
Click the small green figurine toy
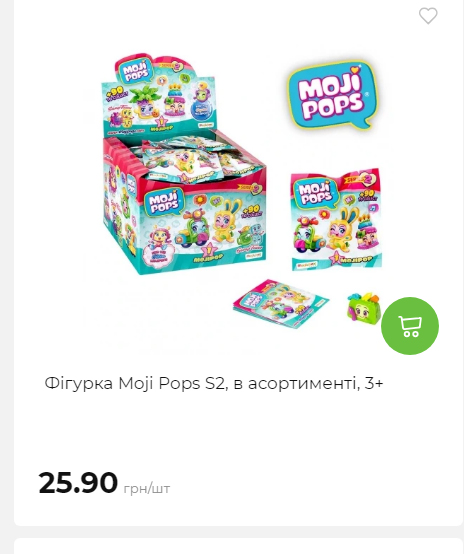(x=363, y=308)
